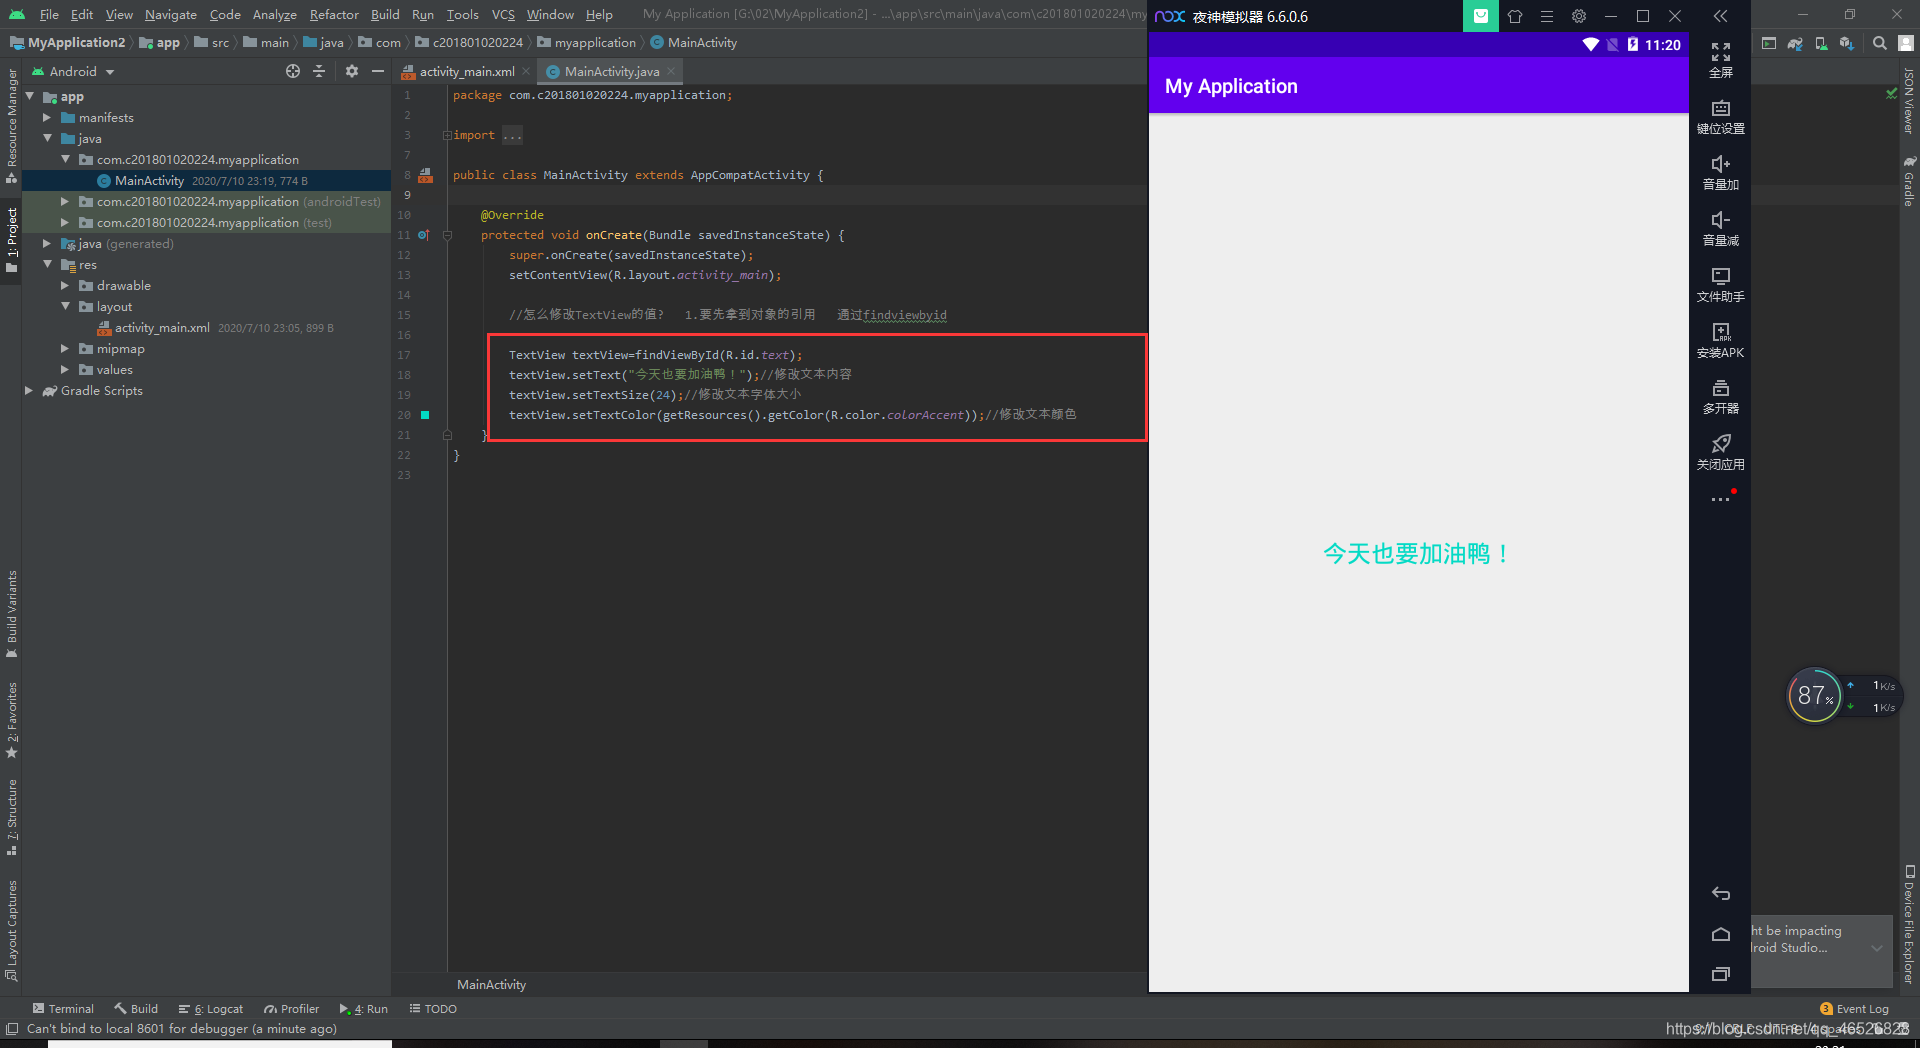Toggle Gradle tool window on right
Viewport: 1920px width, 1048px height.
1909,181
